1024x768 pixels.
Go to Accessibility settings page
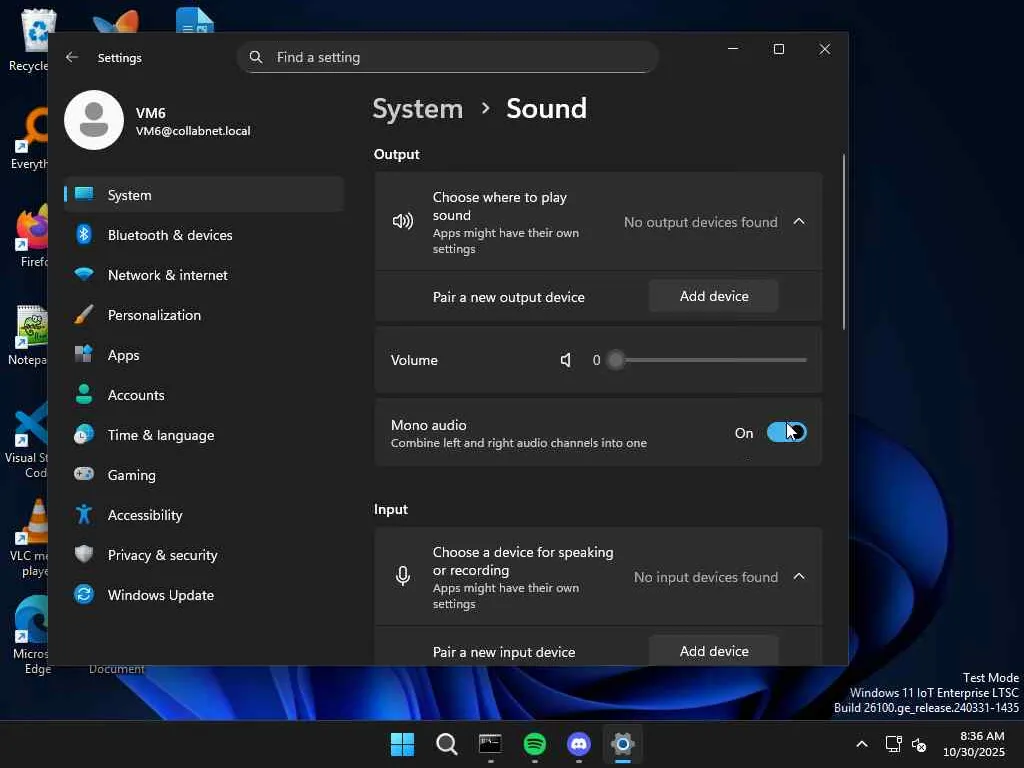[145, 515]
